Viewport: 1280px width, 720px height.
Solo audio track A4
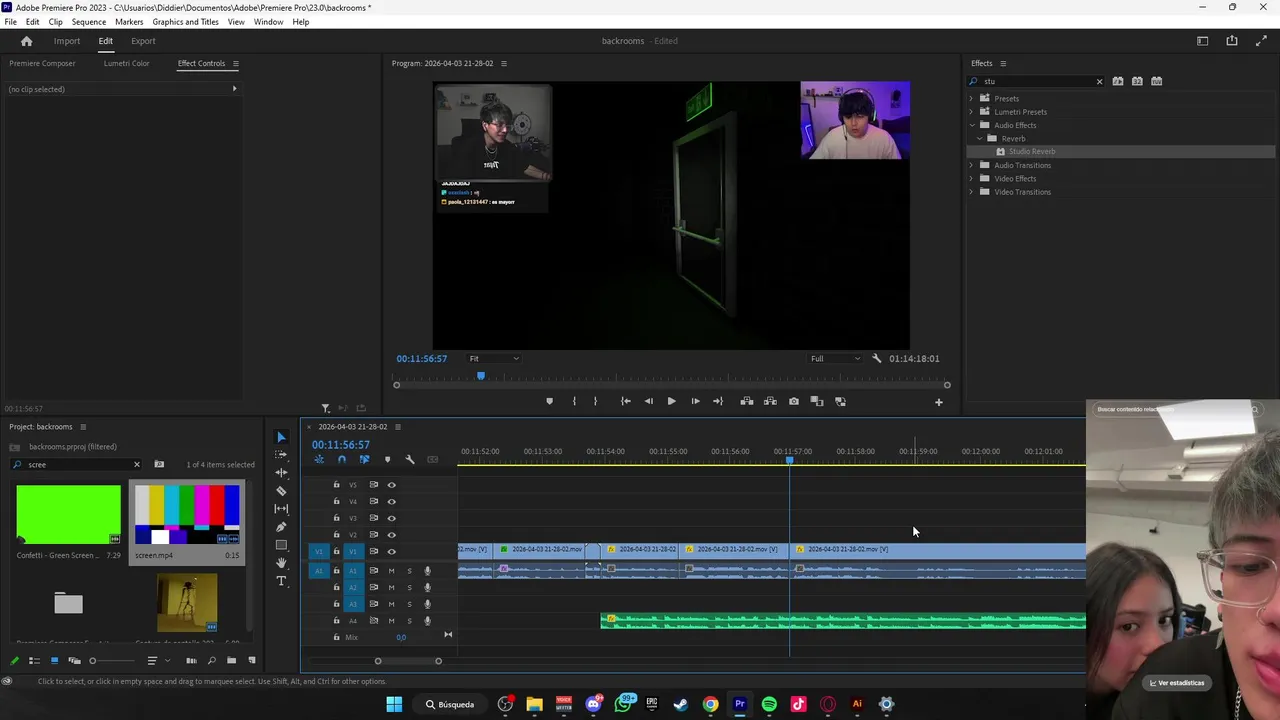(x=409, y=621)
